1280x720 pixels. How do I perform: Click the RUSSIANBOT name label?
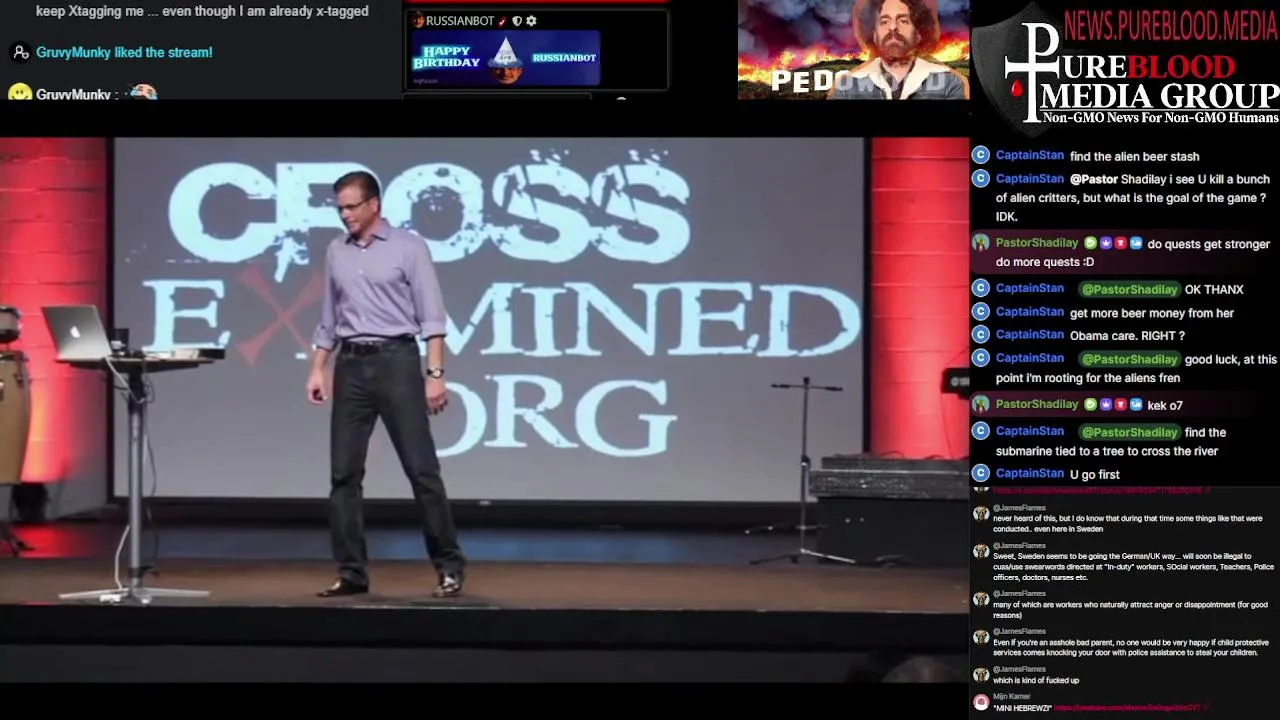pos(460,21)
